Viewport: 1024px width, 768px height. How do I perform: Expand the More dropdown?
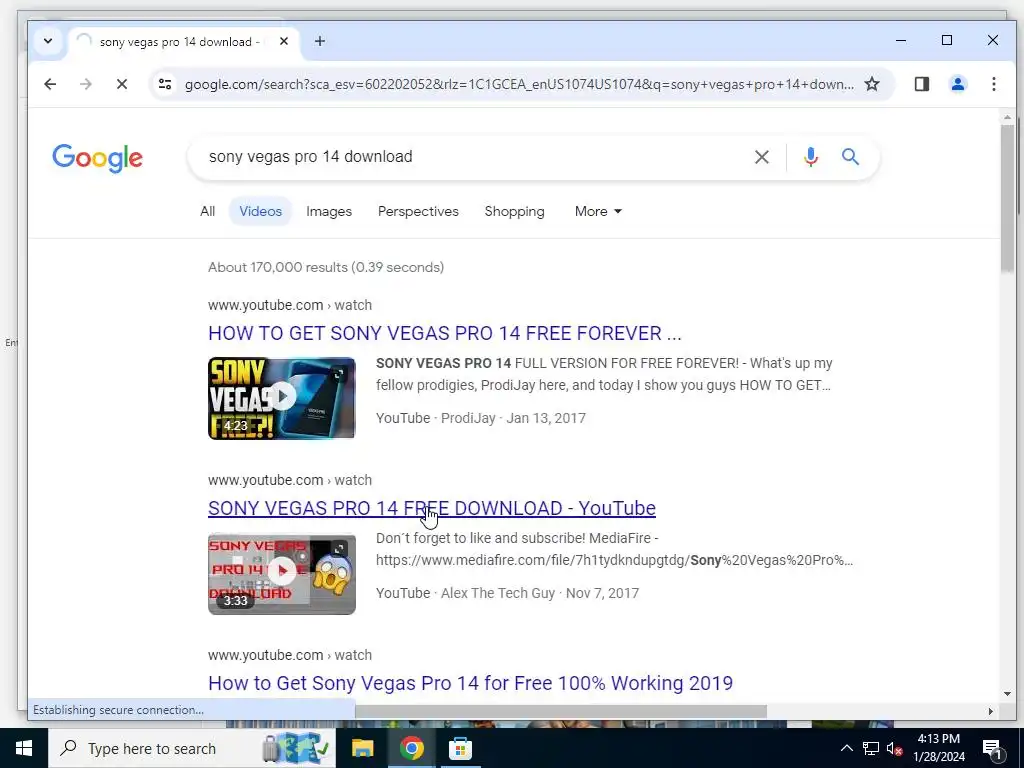(598, 212)
